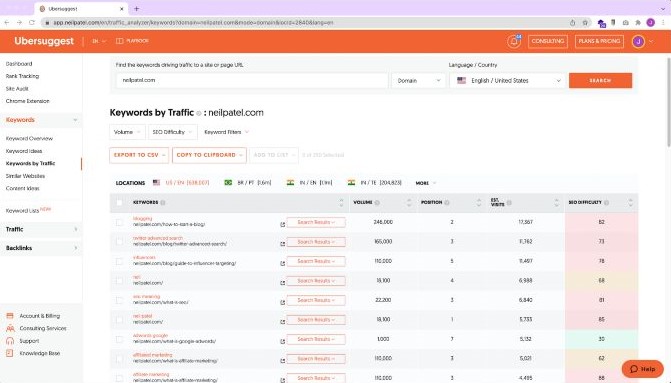The width and height of the screenshot is (671, 383).
Task: Click the CONSULTING header button
Action: pyautogui.click(x=548, y=41)
